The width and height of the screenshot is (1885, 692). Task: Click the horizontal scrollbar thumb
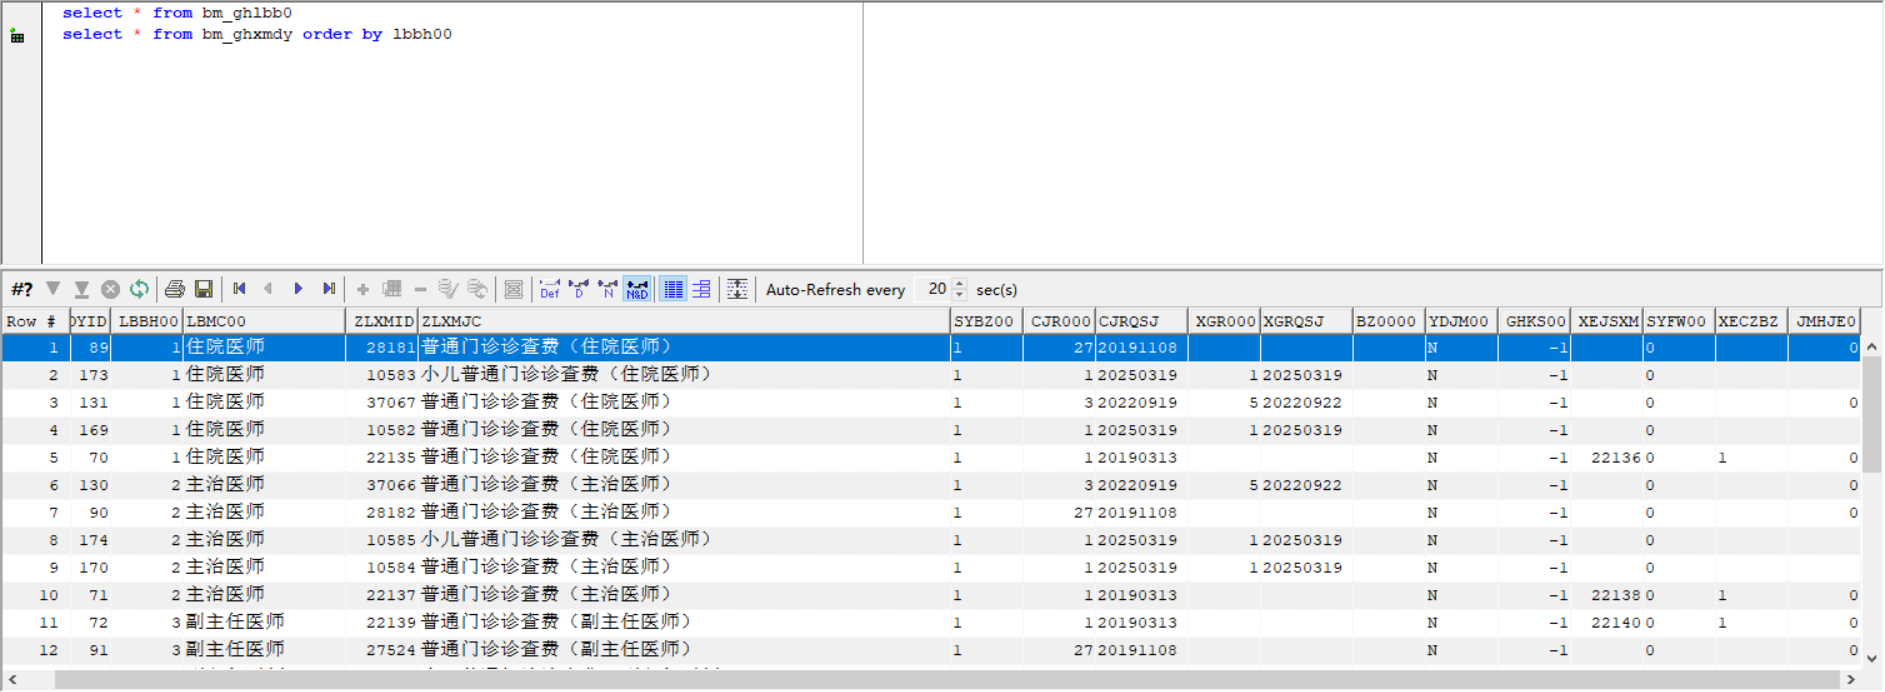click(x=947, y=680)
